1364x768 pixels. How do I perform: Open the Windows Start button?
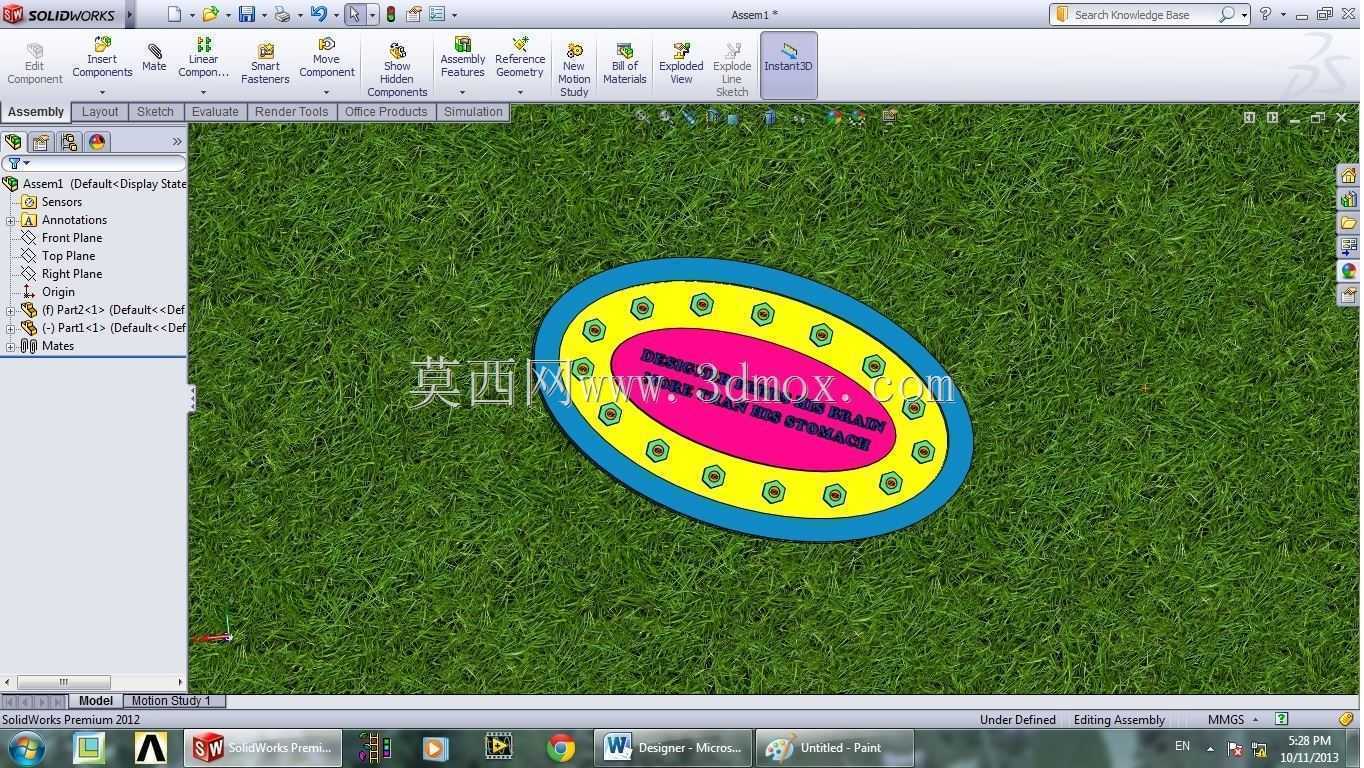(28, 747)
